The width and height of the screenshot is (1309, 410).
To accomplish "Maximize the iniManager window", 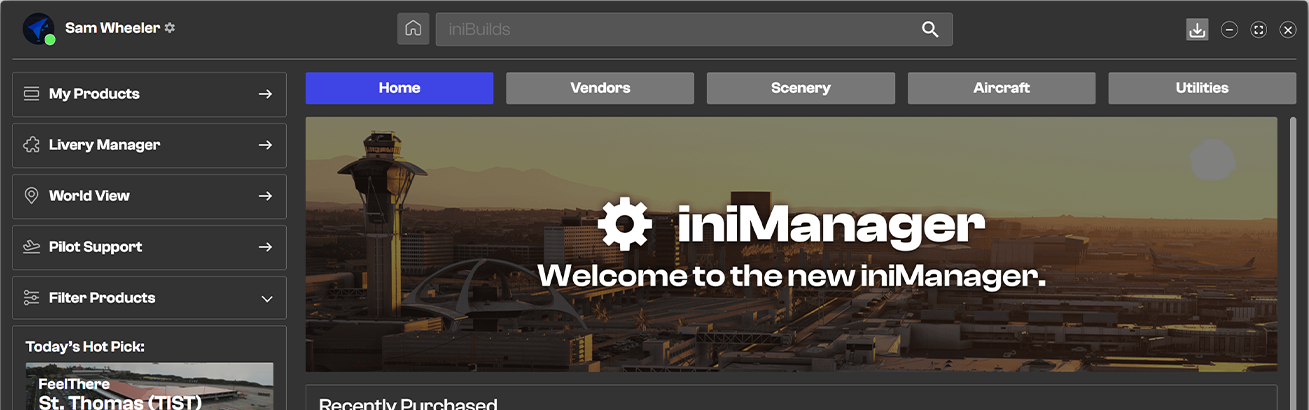I will click(x=1259, y=30).
